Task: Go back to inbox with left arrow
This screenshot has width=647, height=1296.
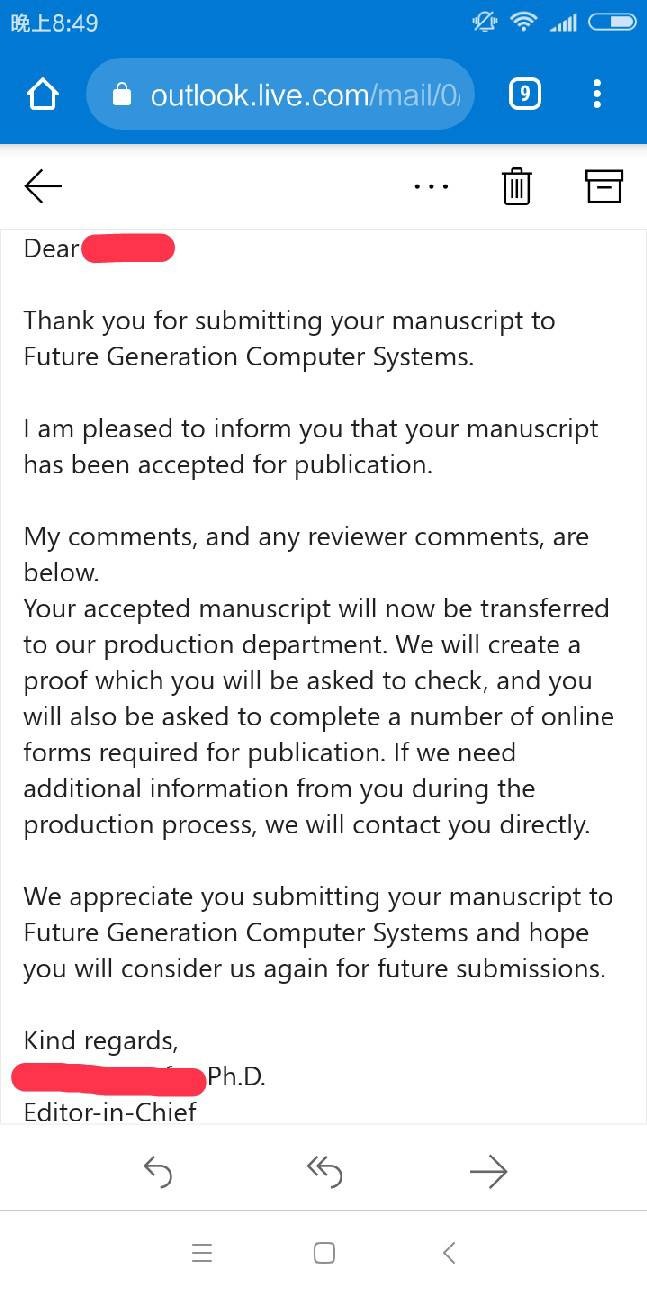Action: (43, 186)
